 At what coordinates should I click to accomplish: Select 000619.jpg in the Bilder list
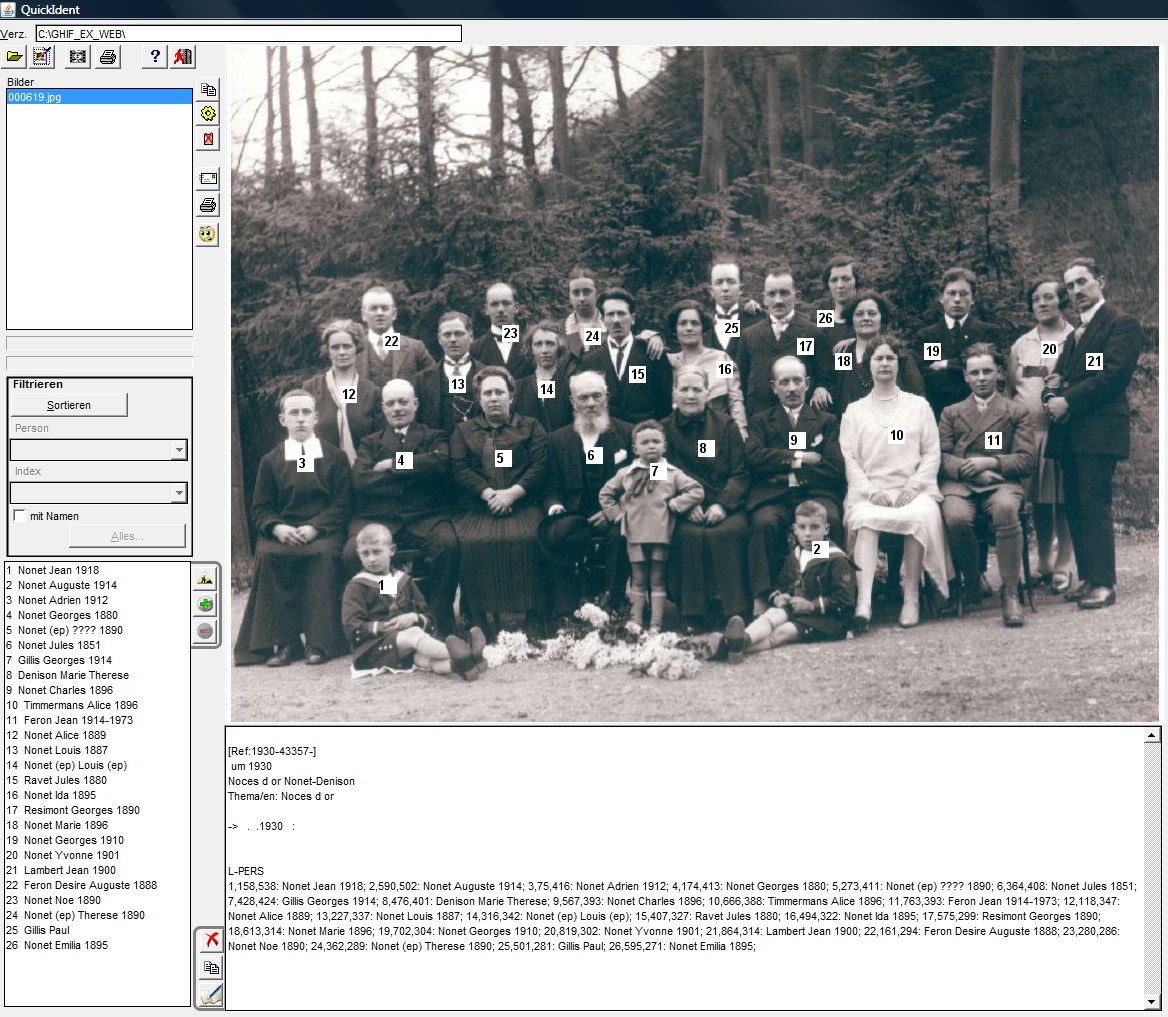pyautogui.click(x=34, y=97)
